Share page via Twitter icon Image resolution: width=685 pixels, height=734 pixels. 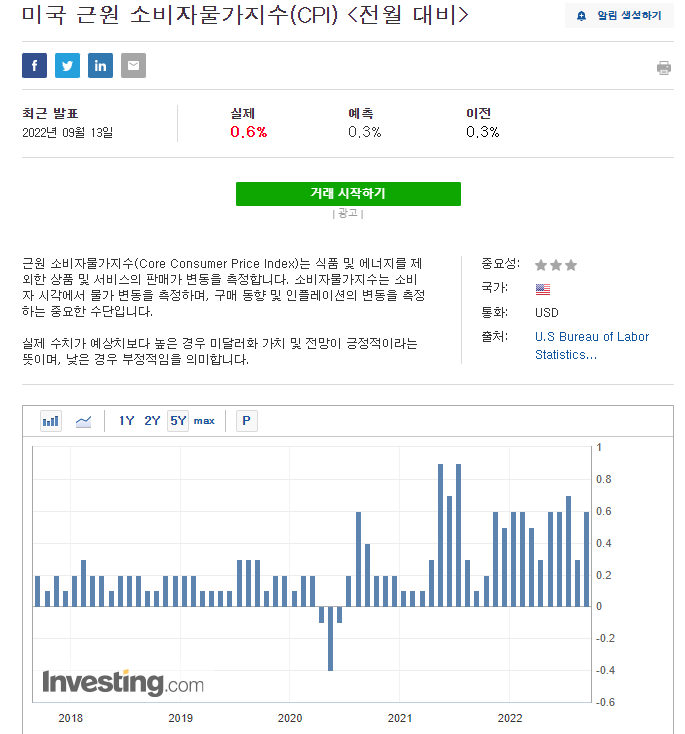click(x=67, y=66)
